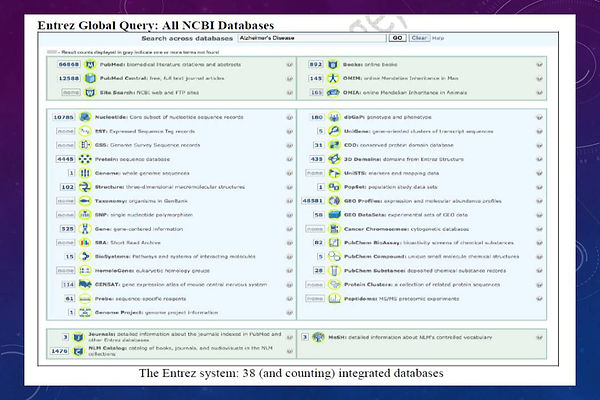The image size is (600, 400).
Task: Click the 3D Domains icon
Action: click(334, 159)
